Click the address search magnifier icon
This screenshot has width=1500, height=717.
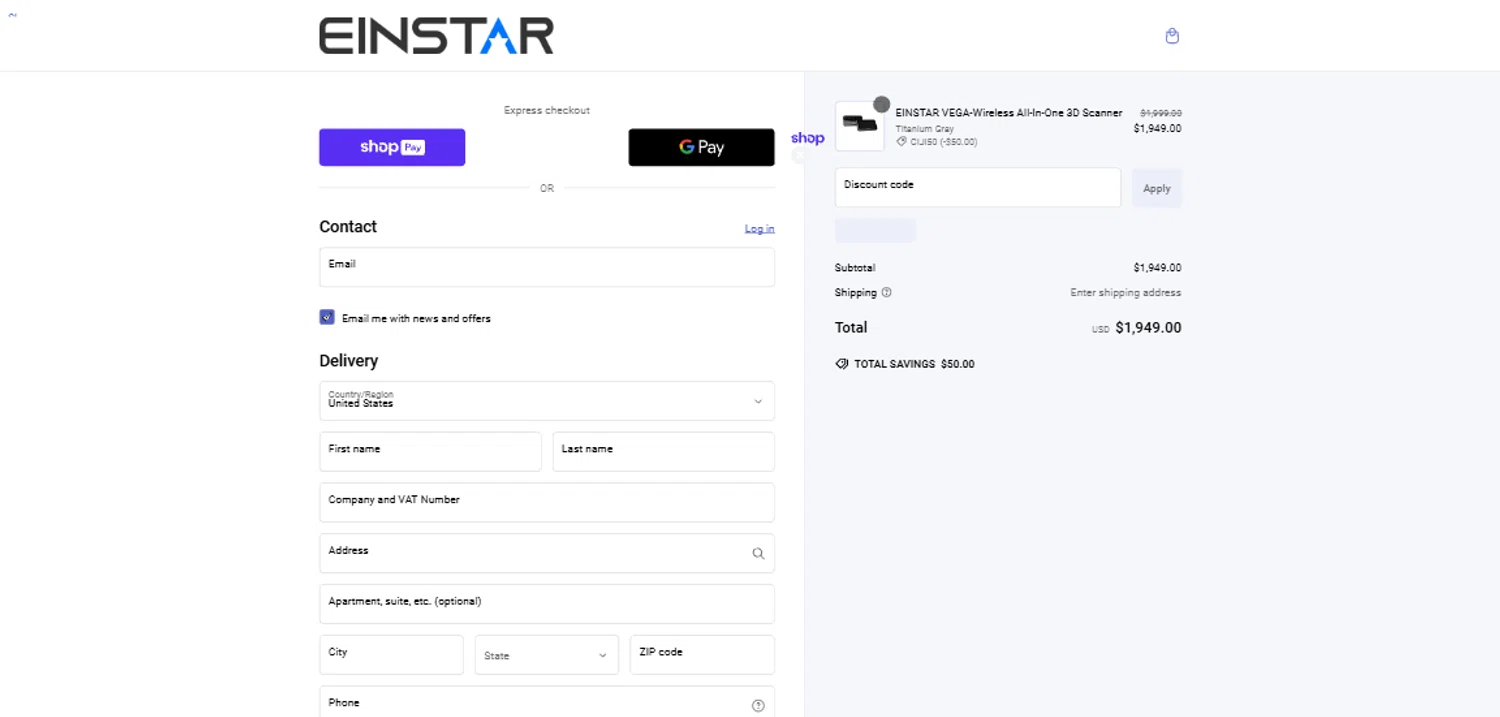pos(758,553)
